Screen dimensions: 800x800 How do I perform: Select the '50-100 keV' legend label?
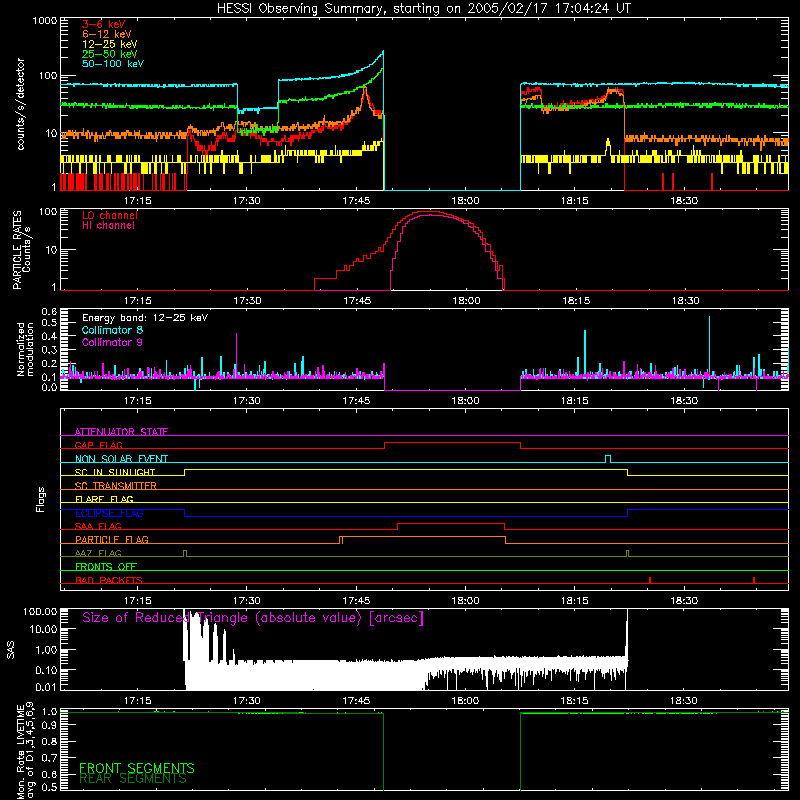[113, 63]
